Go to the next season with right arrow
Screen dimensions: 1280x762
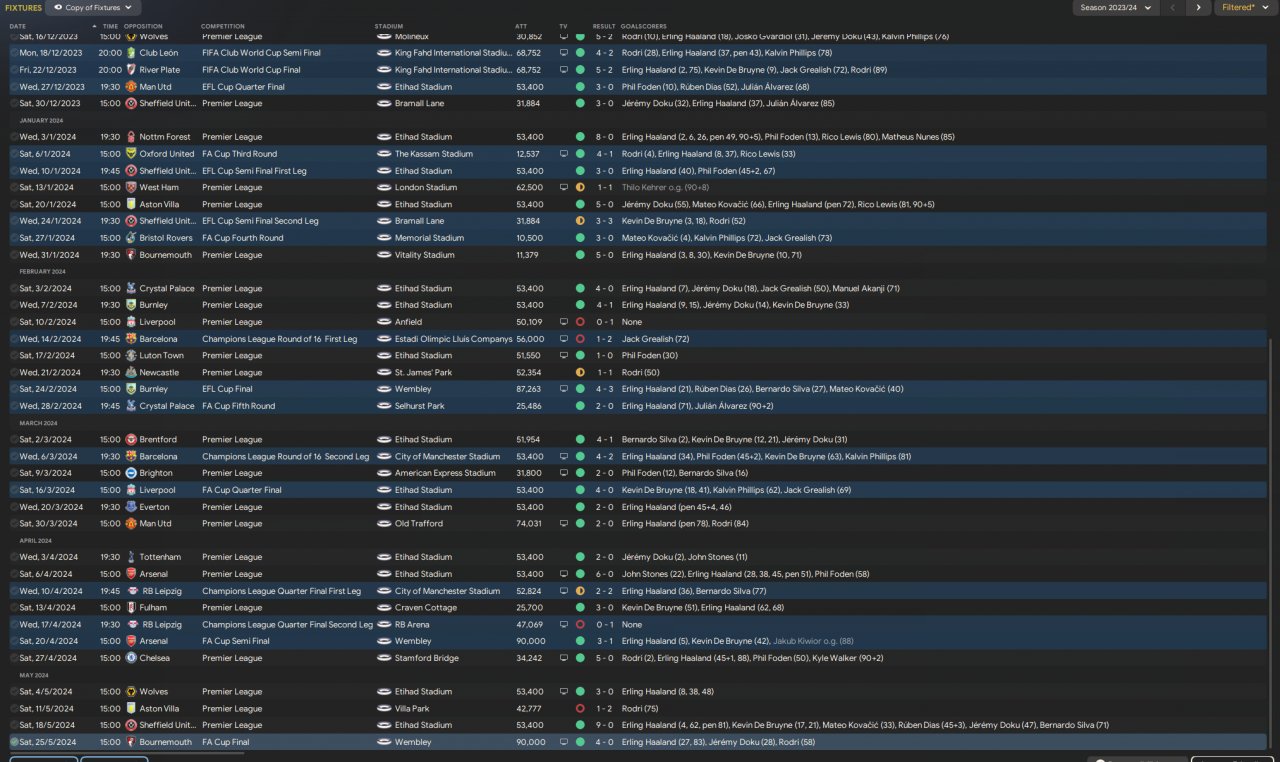coord(1198,7)
